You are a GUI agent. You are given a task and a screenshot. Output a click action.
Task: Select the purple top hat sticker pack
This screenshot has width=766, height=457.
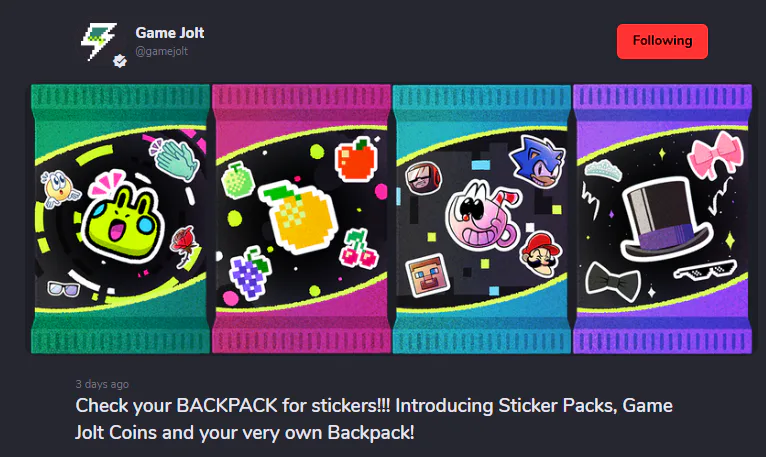click(x=662, y=218)
